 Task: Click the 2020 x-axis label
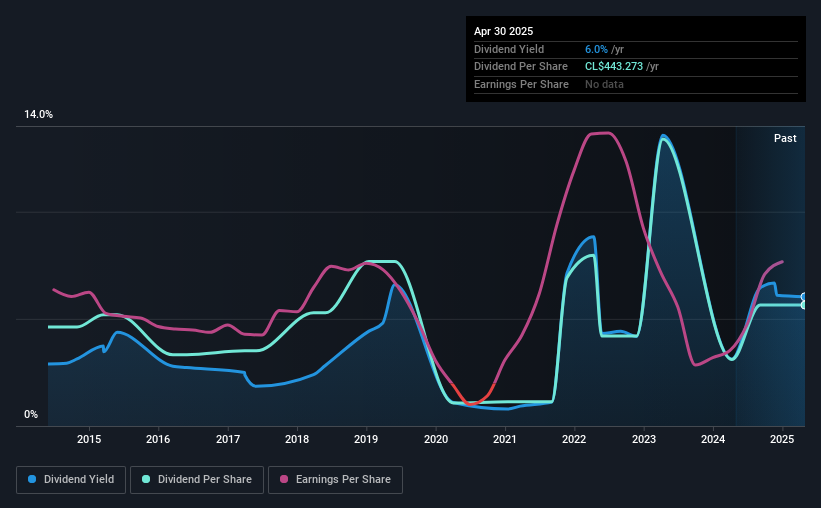coord(436,439)
